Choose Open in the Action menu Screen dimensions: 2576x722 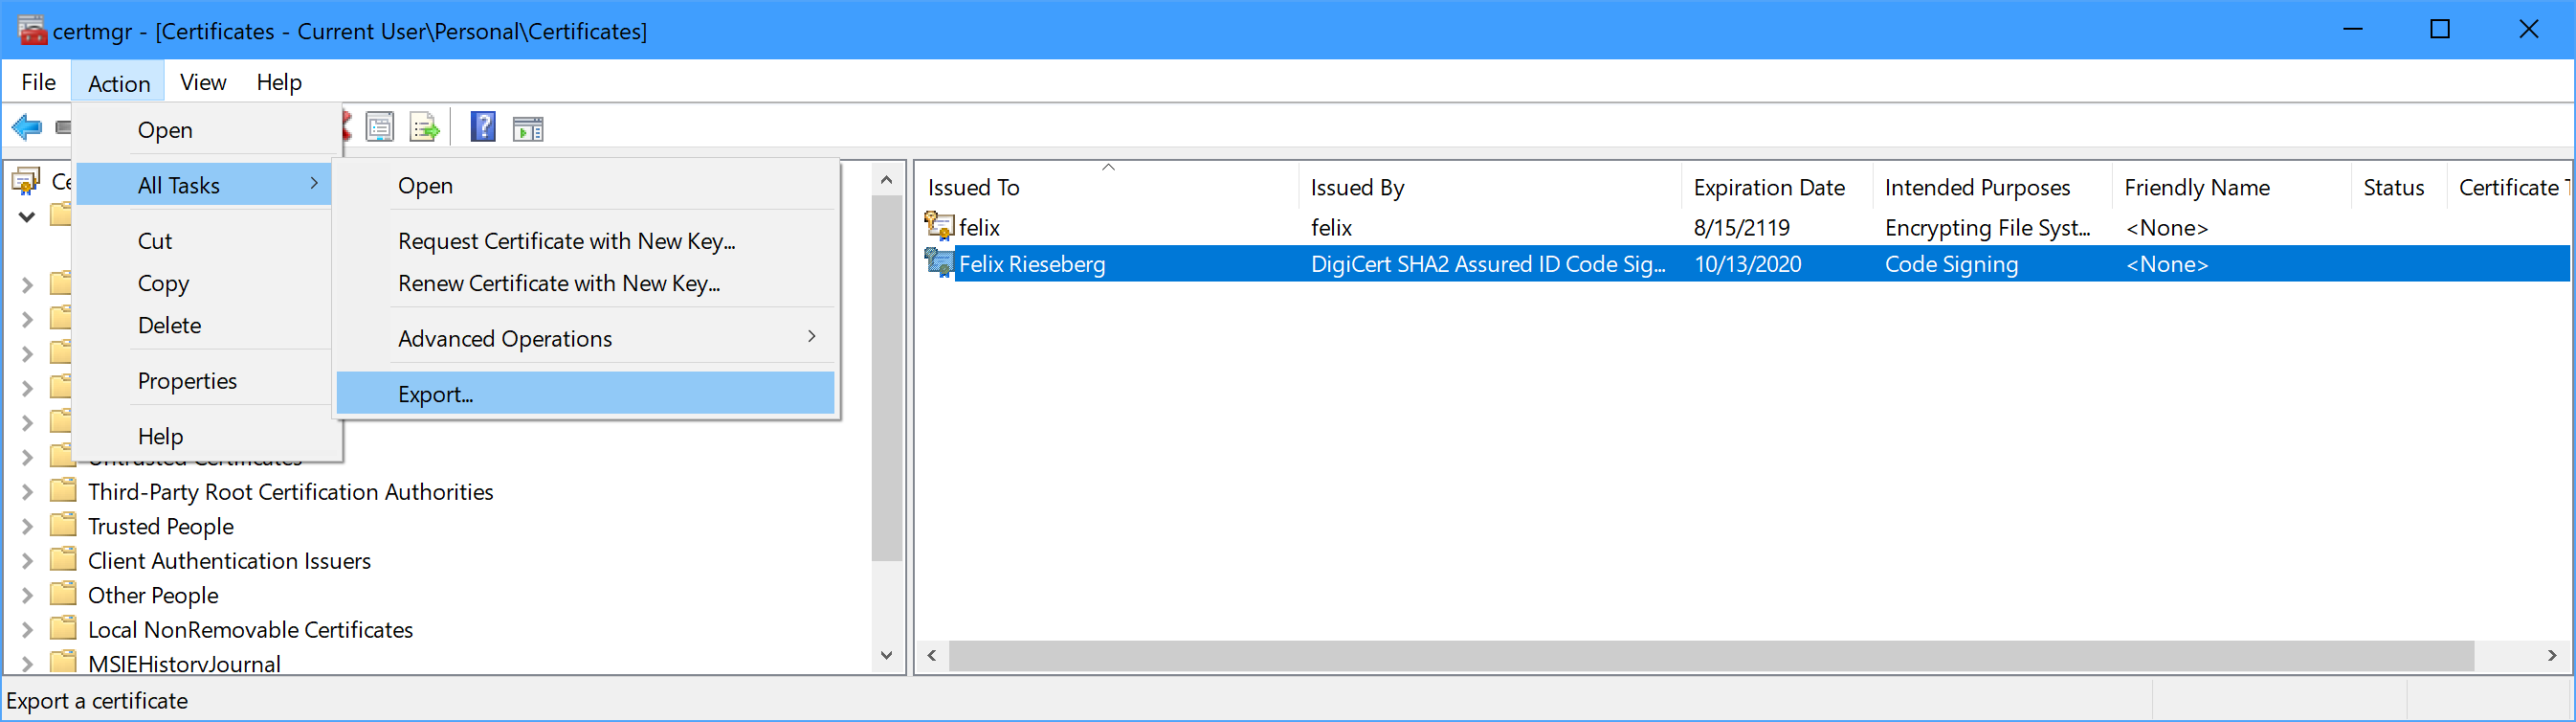click(204, 130)
